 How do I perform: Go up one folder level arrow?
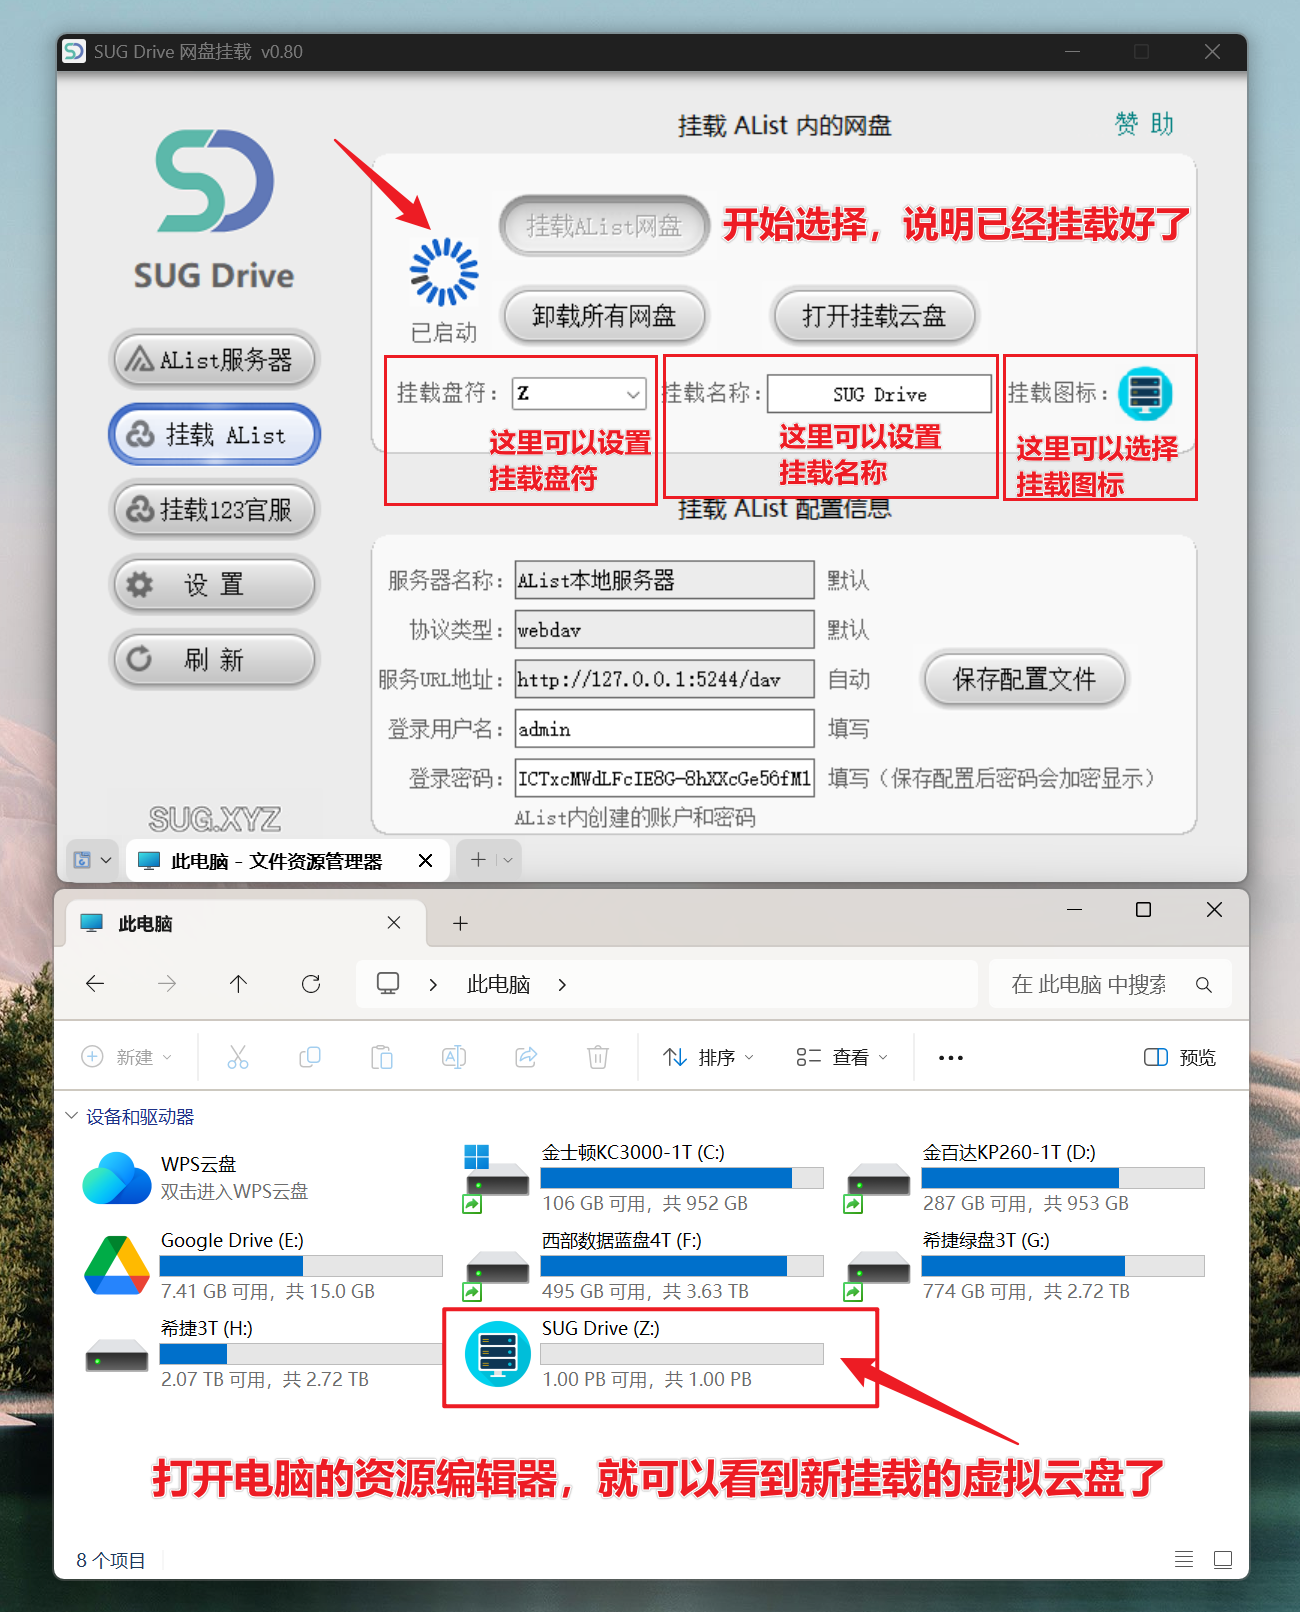238,984
